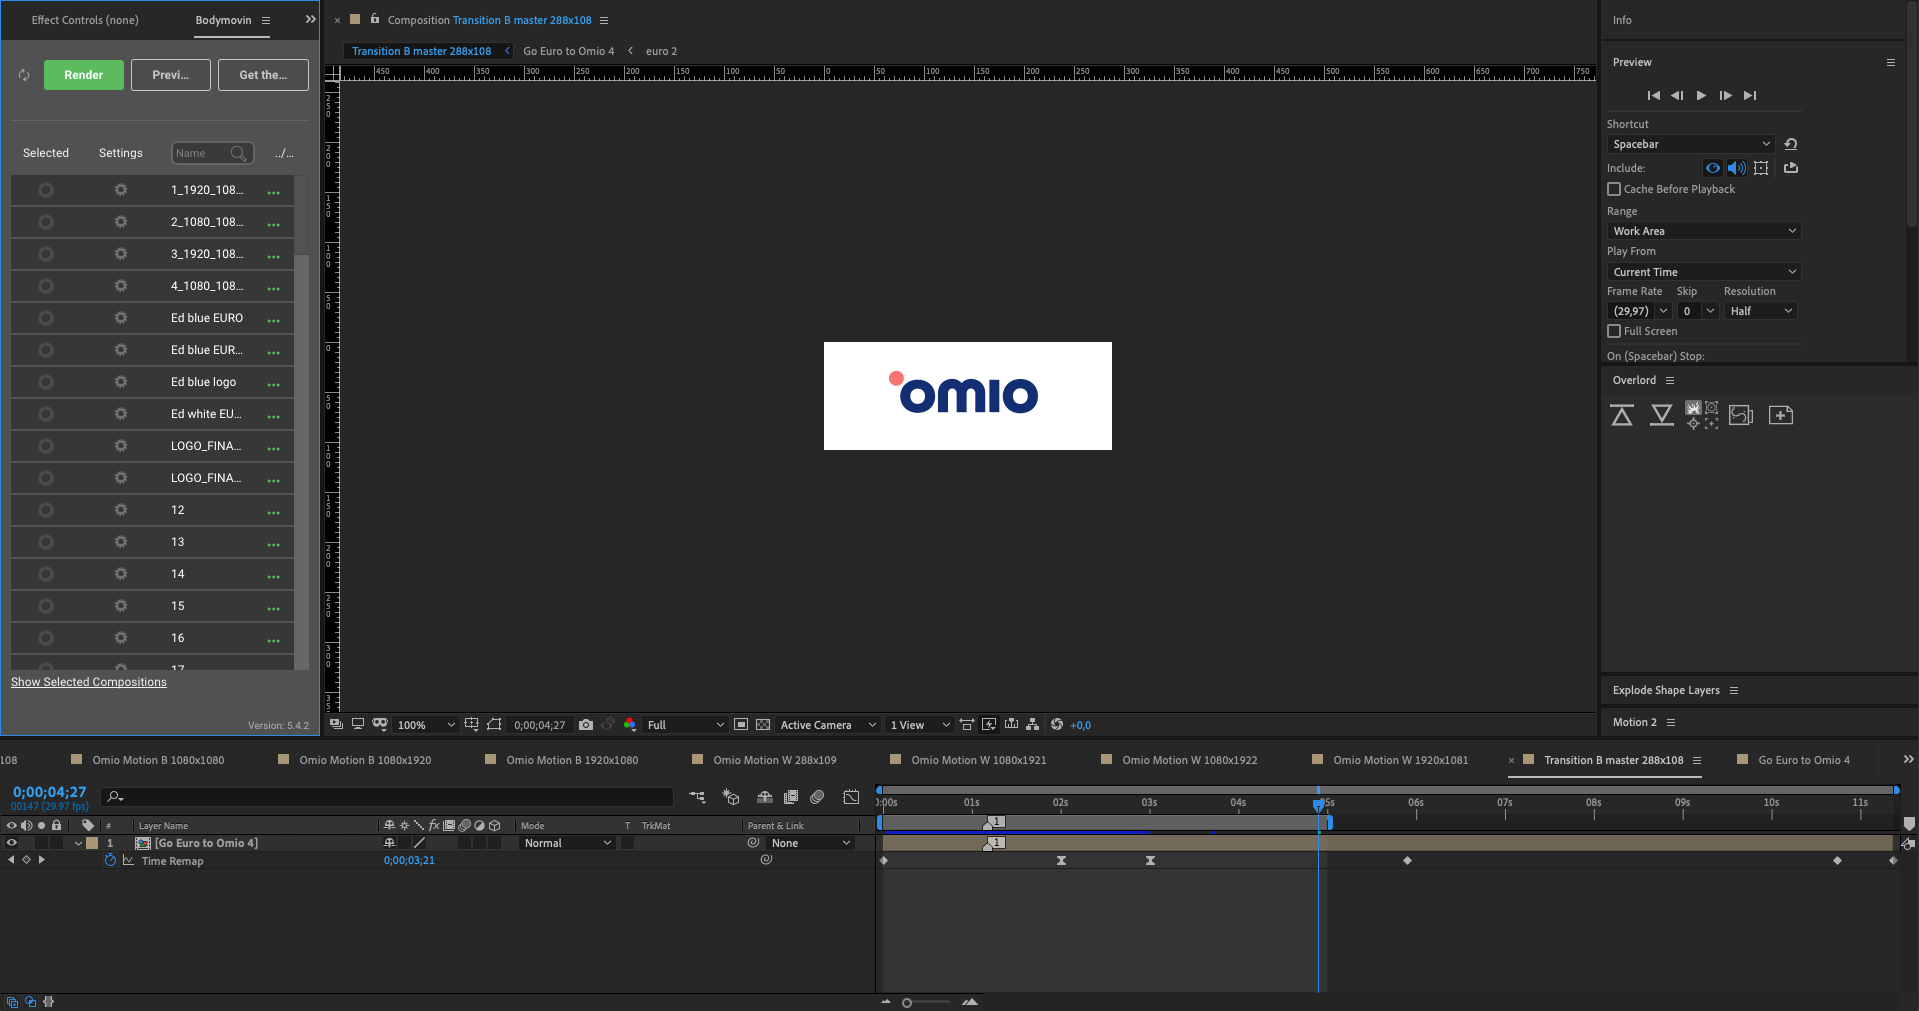Open the Bodymovin panel menu
1919x1011 pixels.
pyautogui.click(x=266, y=20)
